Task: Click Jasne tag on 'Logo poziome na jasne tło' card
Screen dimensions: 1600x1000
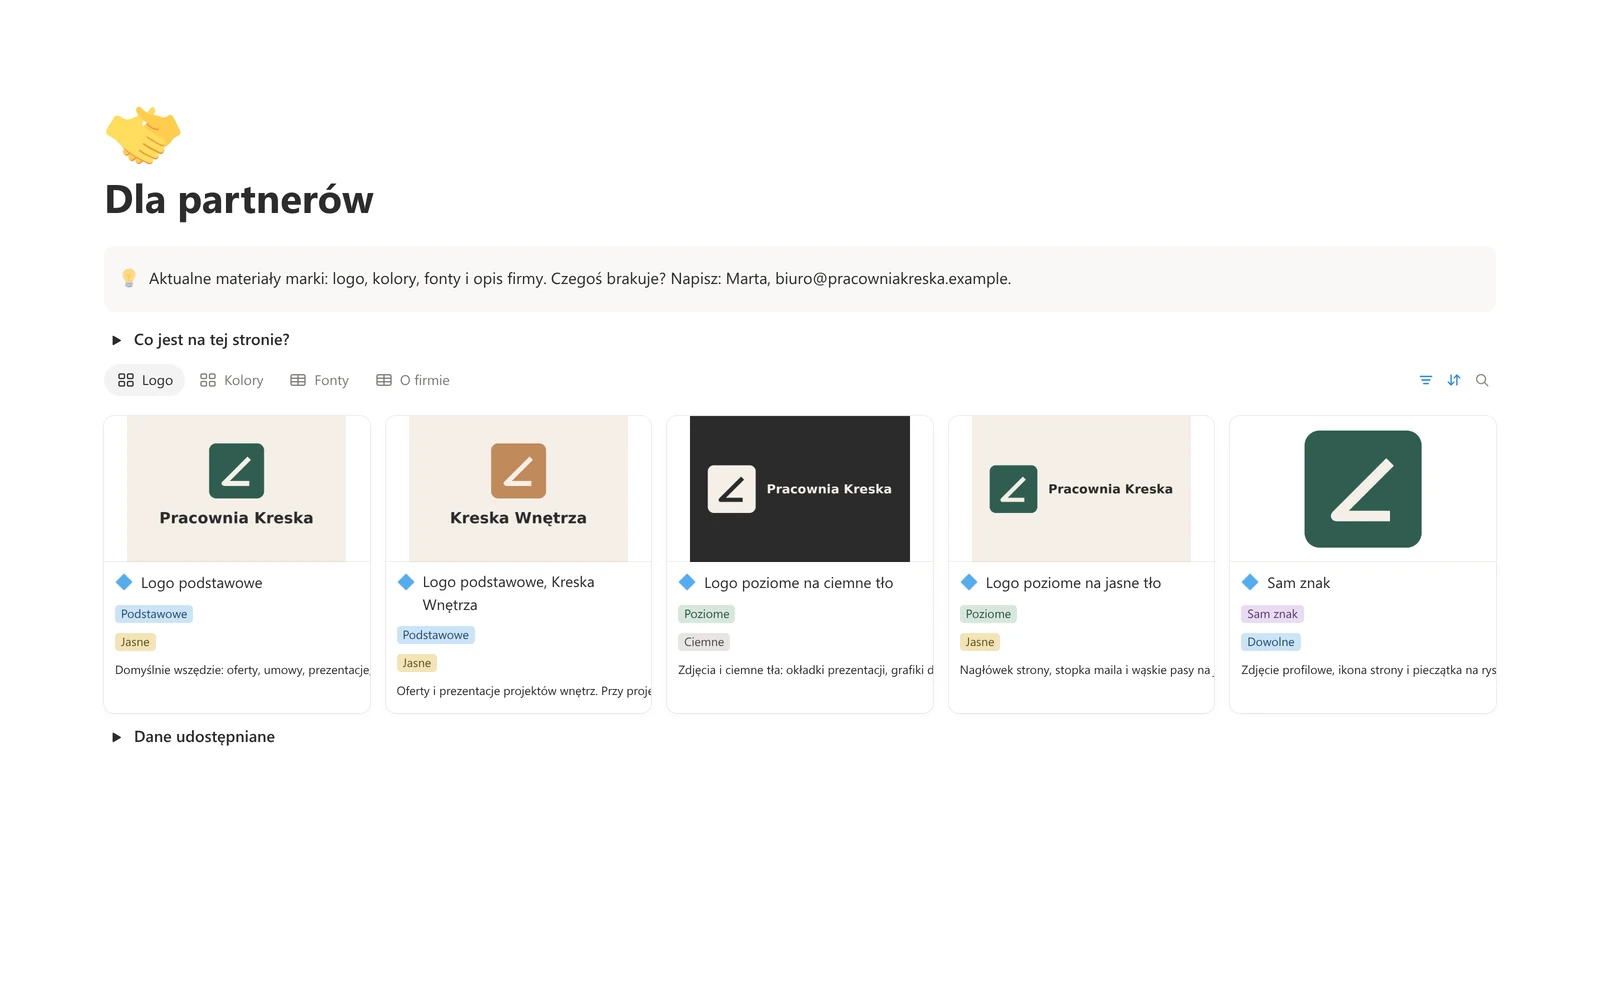Action: [x=980, y=642]
